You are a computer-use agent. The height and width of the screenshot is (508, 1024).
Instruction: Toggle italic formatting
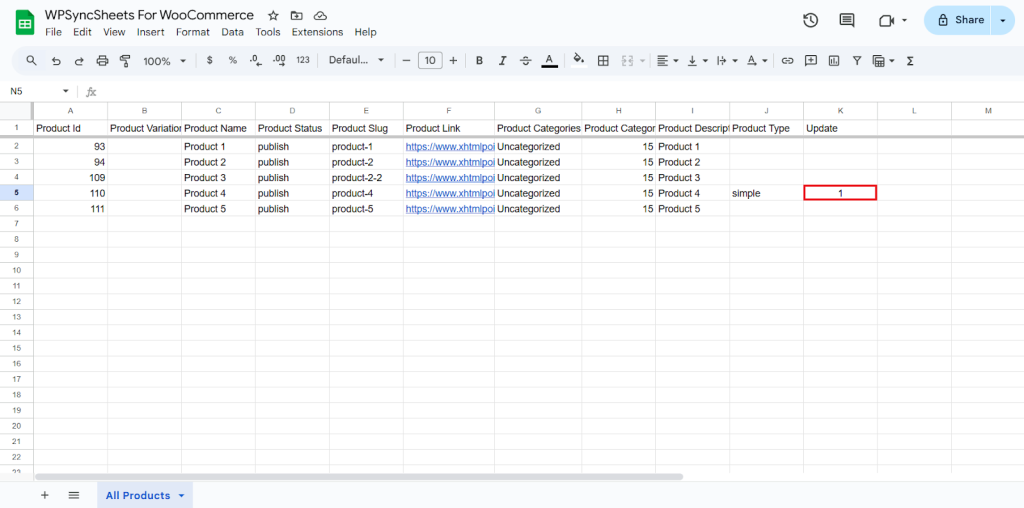(x=502, y=61)
